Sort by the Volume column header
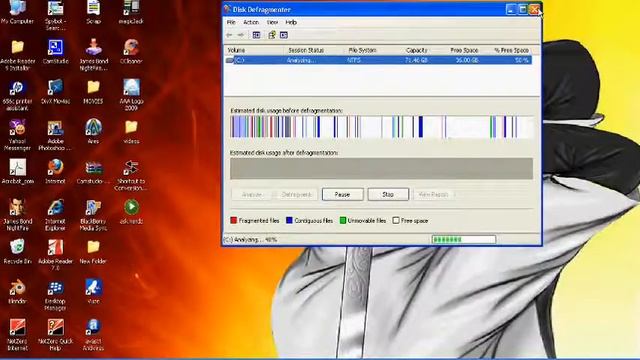 pos(254,50)
